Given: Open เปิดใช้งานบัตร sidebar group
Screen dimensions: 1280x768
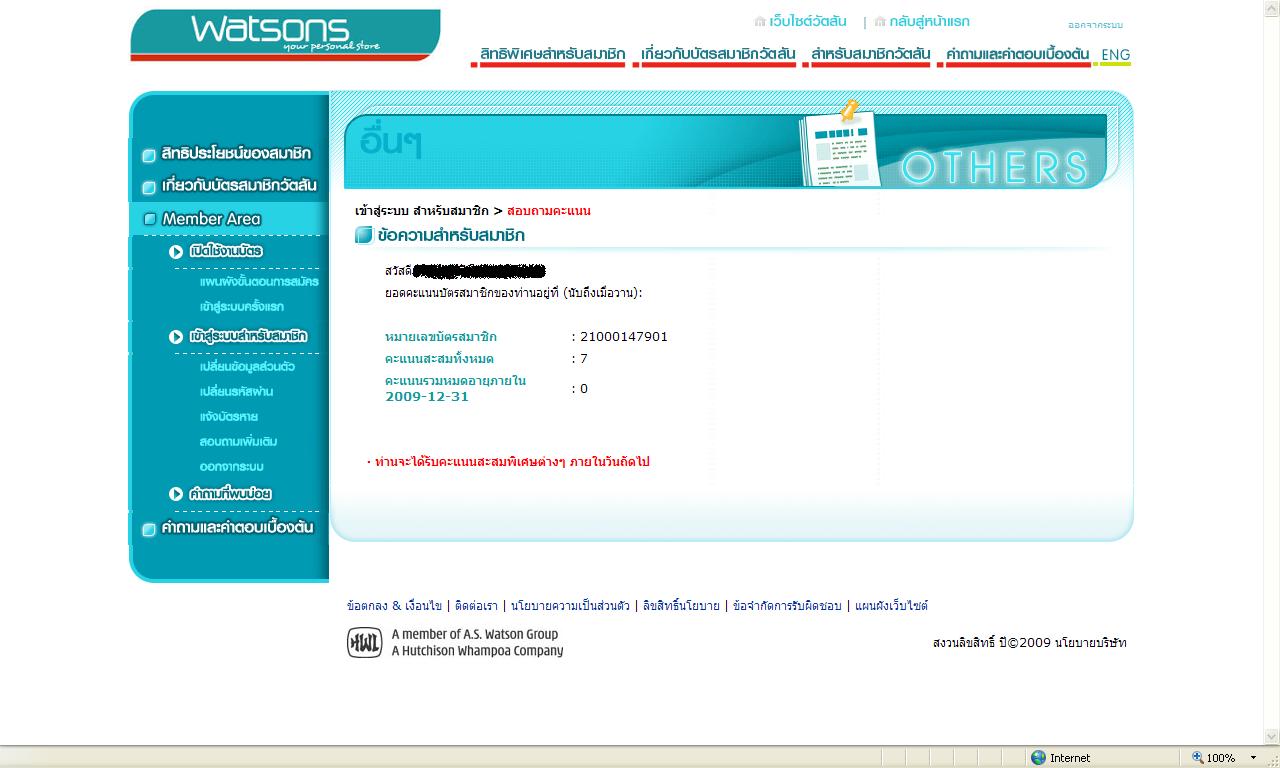Looking at the screenshot, I should 226,252.
